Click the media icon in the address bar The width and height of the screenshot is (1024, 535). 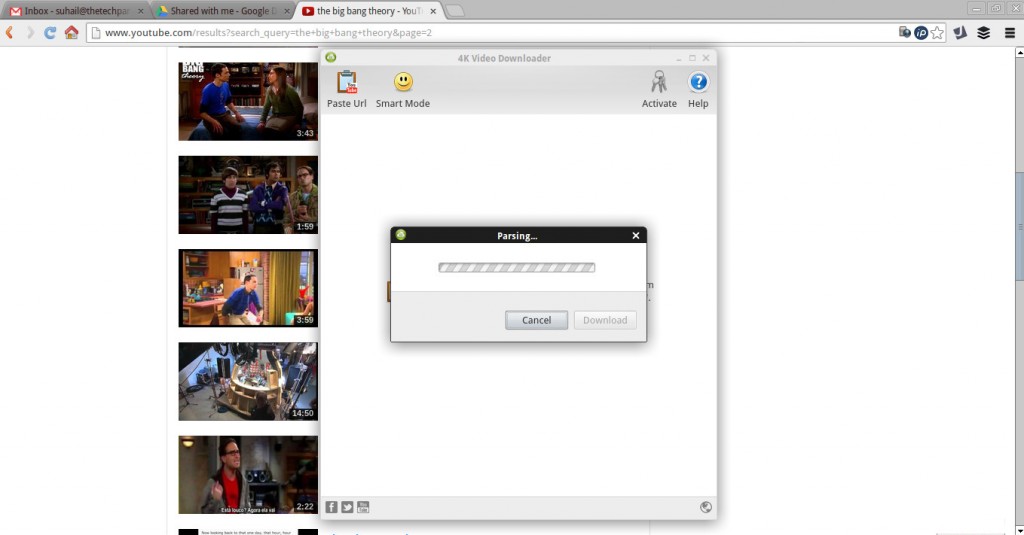pos(904,32)
